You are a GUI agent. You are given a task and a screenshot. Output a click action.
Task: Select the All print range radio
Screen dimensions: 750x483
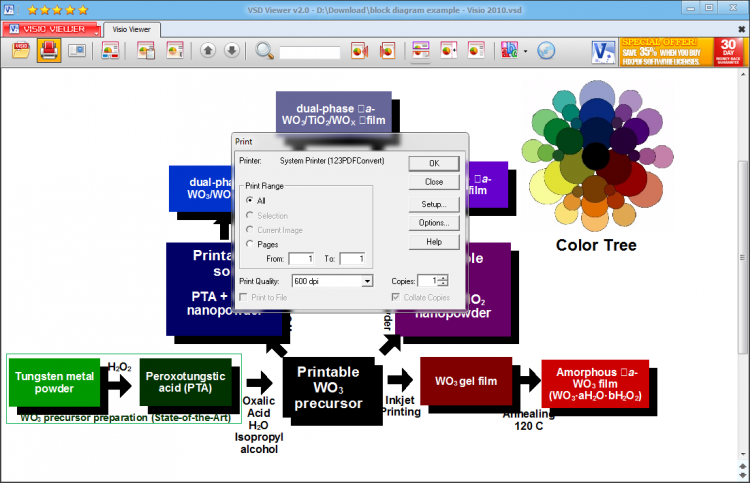250,200
